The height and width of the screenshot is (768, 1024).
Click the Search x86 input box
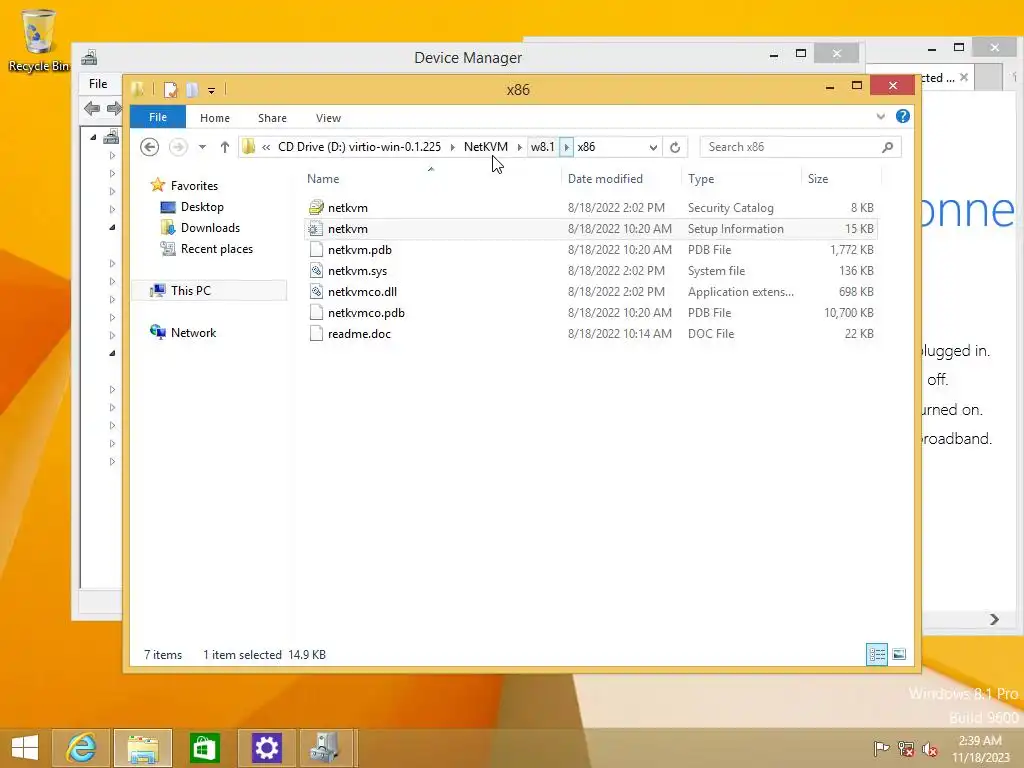(x=790, y=147)
